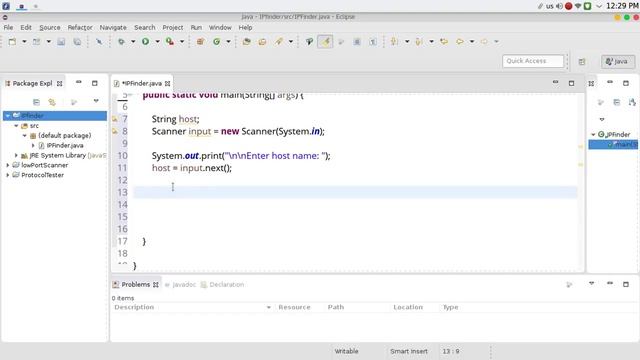The height and width of the screenshot is (360, 640).
Task: Click the Run Last Tool icon with red toolbox
Action: click(169, 42)
